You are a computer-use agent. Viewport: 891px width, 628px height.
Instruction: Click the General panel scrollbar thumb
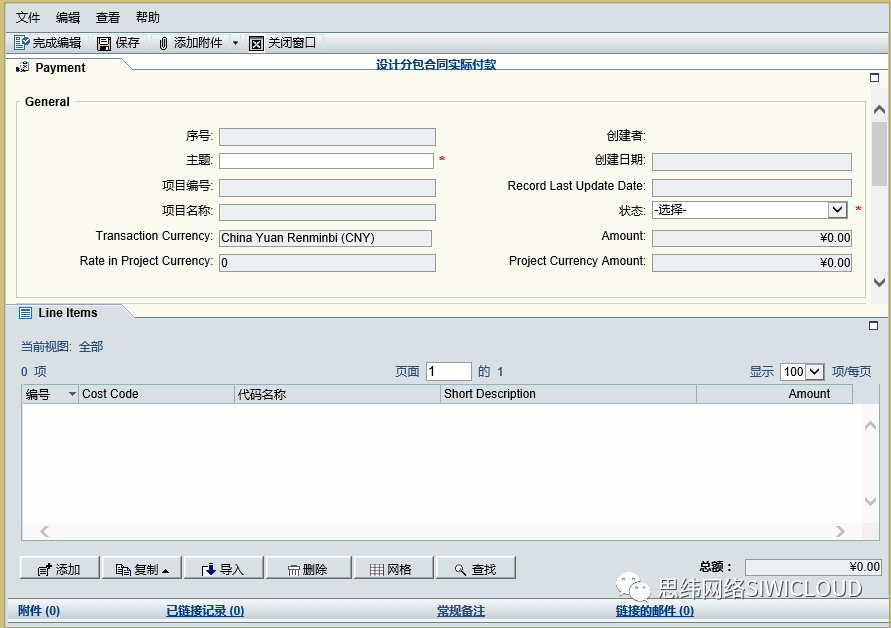click(879, 153)
